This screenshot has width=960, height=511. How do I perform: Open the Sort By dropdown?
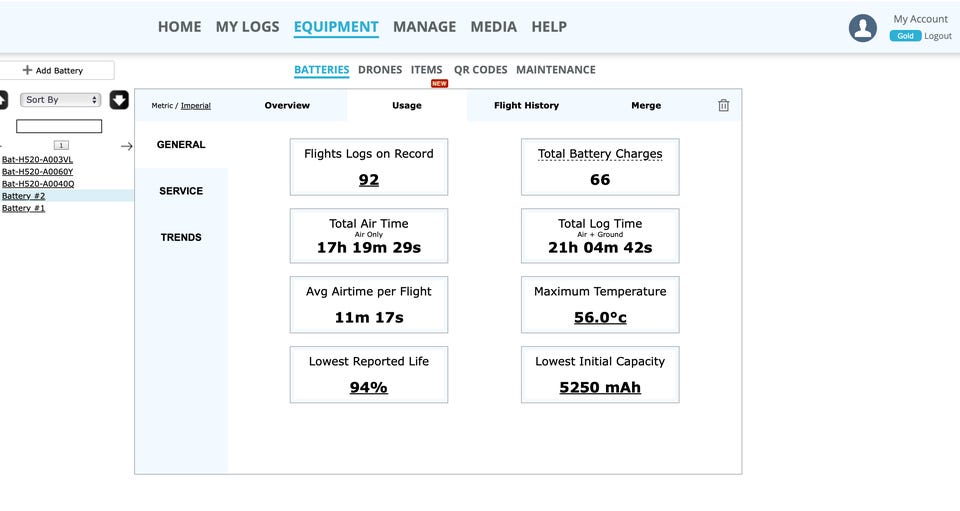point(61,100)
